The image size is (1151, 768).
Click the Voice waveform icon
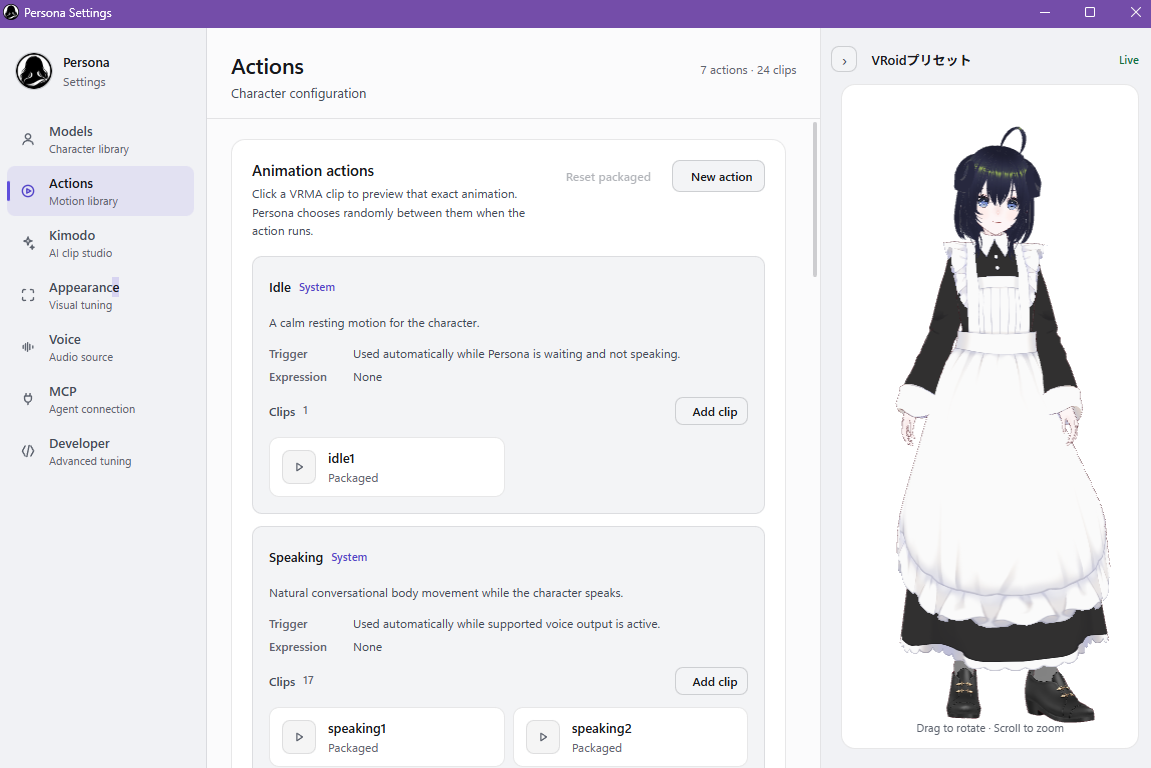coord(28,347)
